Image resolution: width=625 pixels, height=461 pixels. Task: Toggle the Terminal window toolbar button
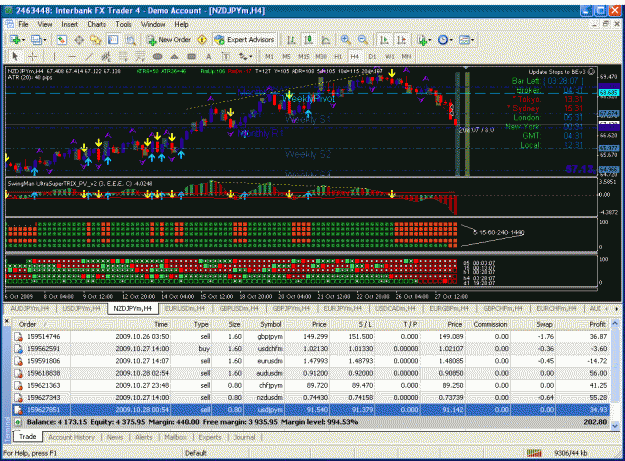click(x=113, y=40)
